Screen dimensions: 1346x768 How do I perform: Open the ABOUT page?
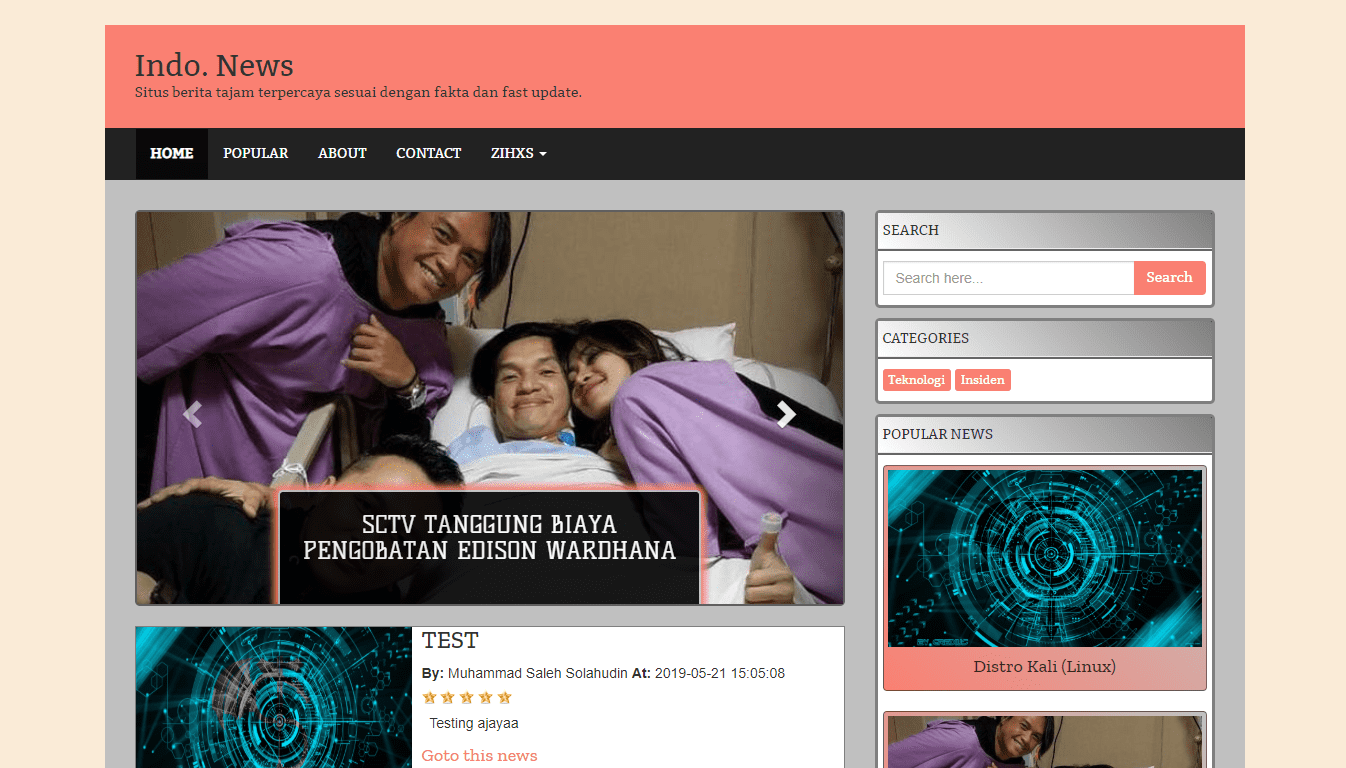[342, 154]
